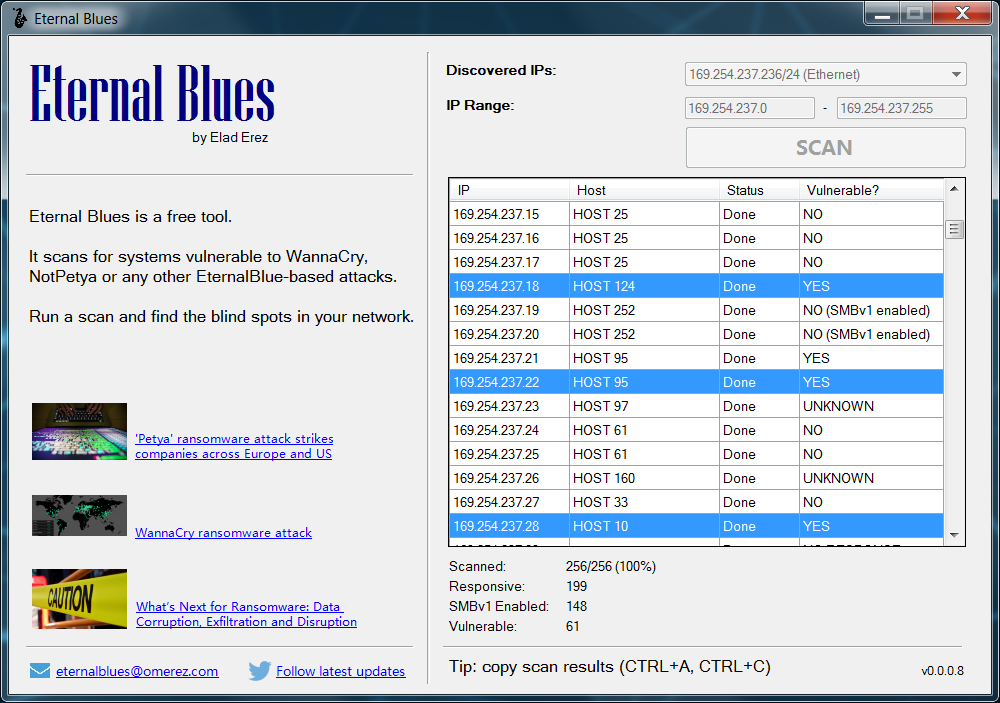Sort results by the Host column header
The image size is (1000, 703).
point(644,190)
